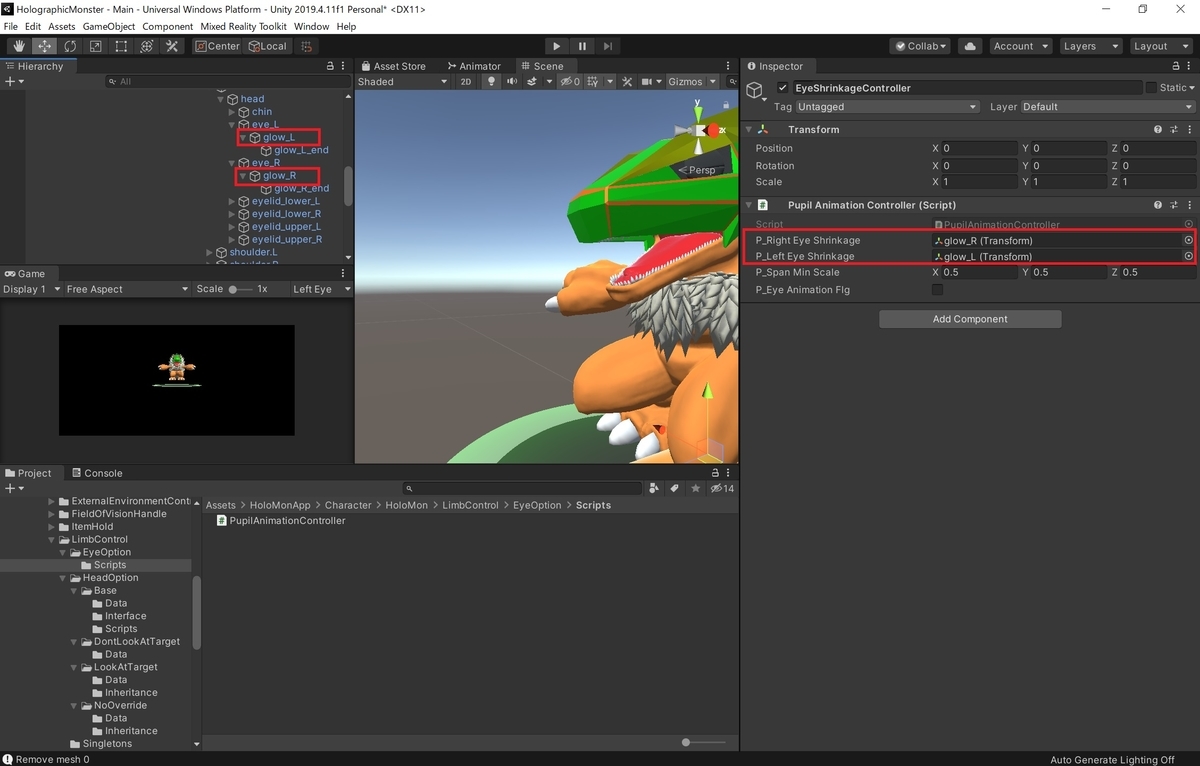The height and width of the screenshot is (766, 1200).
Task: Select the combined Transform tool
Action: pyautogui.click(x=146, y=46)
